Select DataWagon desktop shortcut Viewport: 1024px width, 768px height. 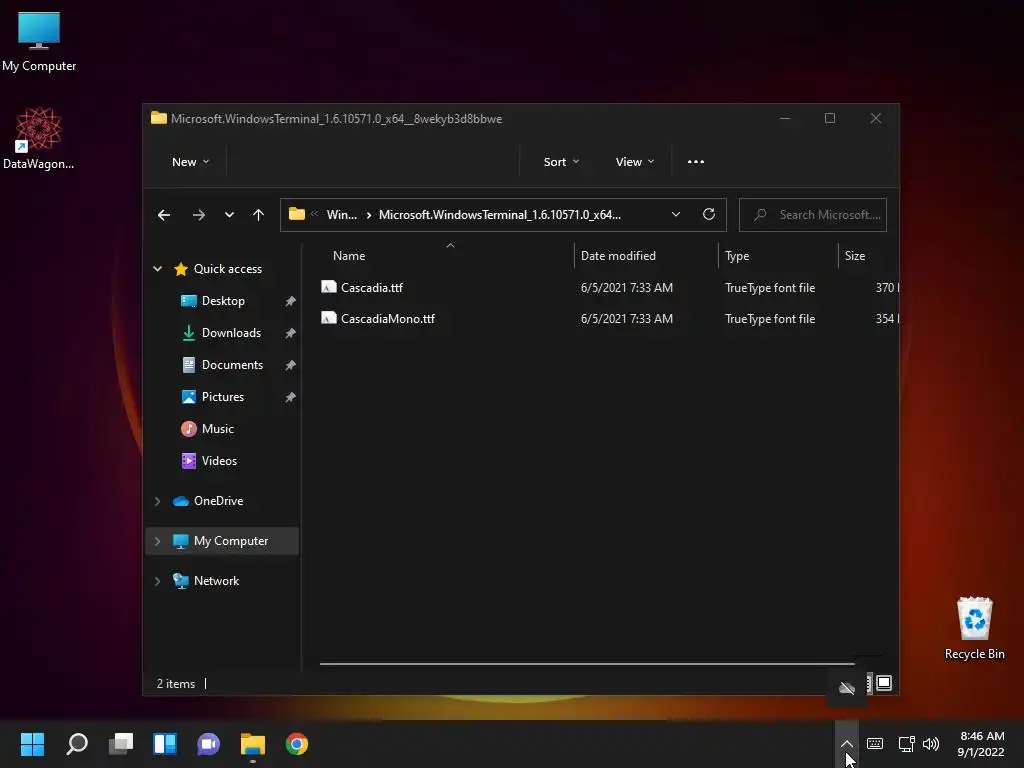point(39,138)
